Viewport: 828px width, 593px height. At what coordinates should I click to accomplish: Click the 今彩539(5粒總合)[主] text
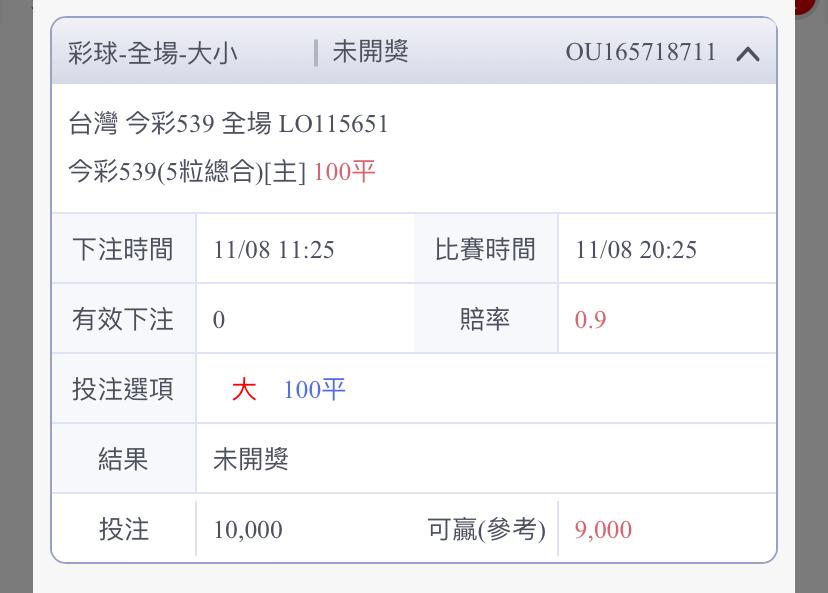tap(187, 172)
